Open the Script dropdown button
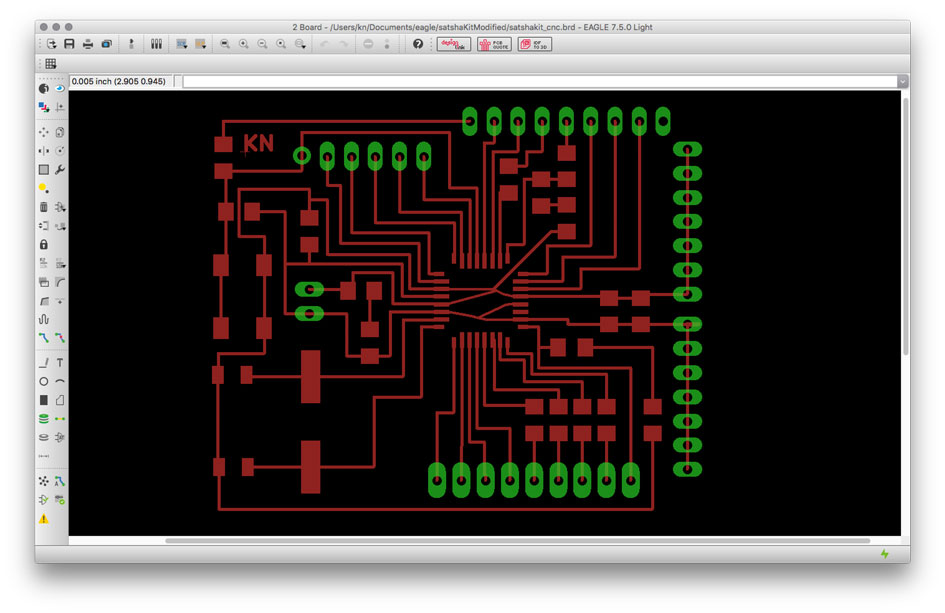 181,44
